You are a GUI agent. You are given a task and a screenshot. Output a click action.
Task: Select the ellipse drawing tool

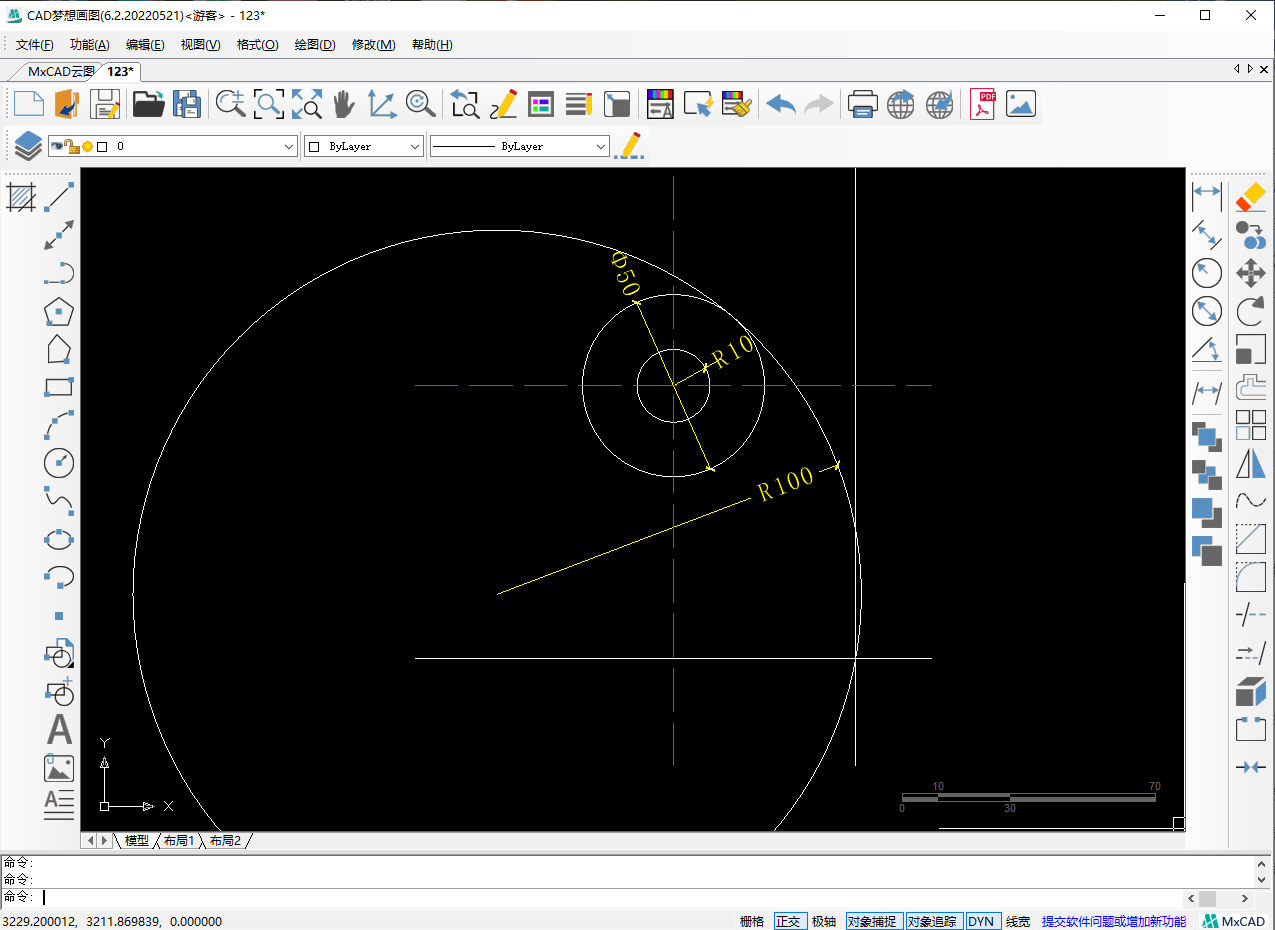coord(60,539)
